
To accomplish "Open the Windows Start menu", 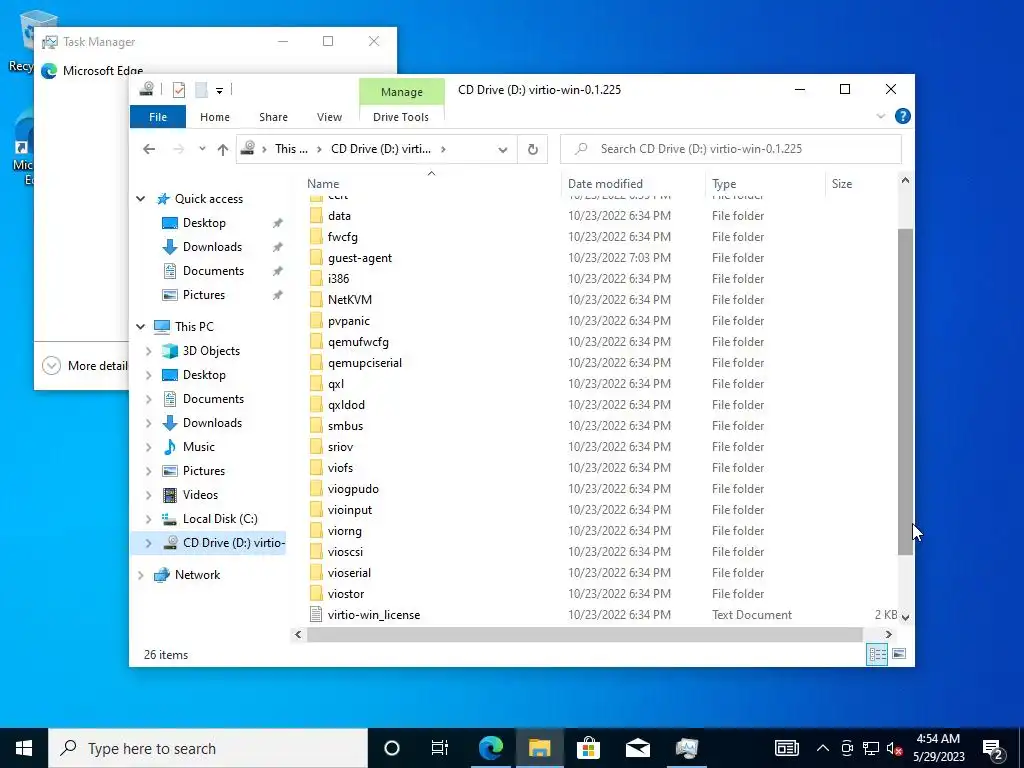I will click(x=24, y=748).
